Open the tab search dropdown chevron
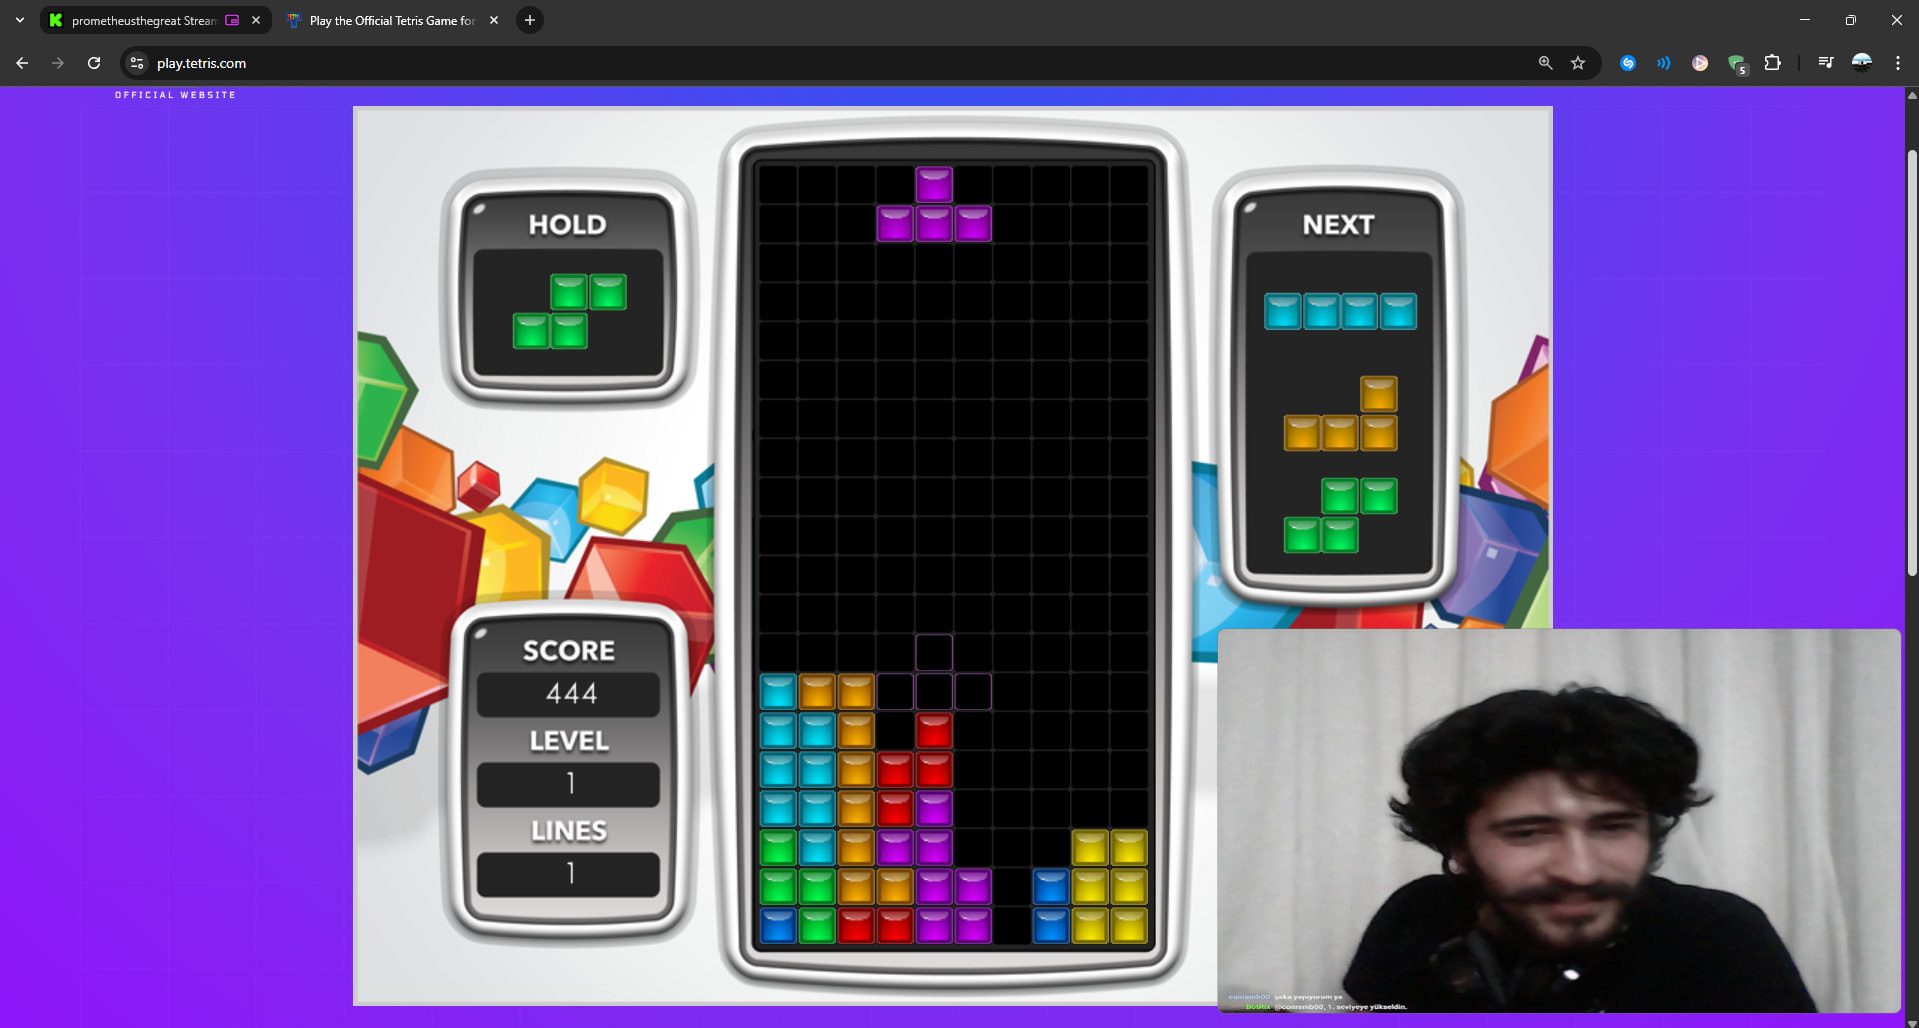 (x=20, y=20)
